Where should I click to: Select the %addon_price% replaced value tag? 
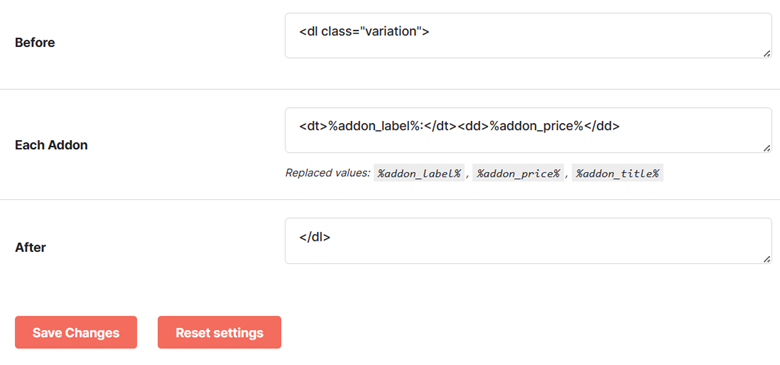coord(518,174)
